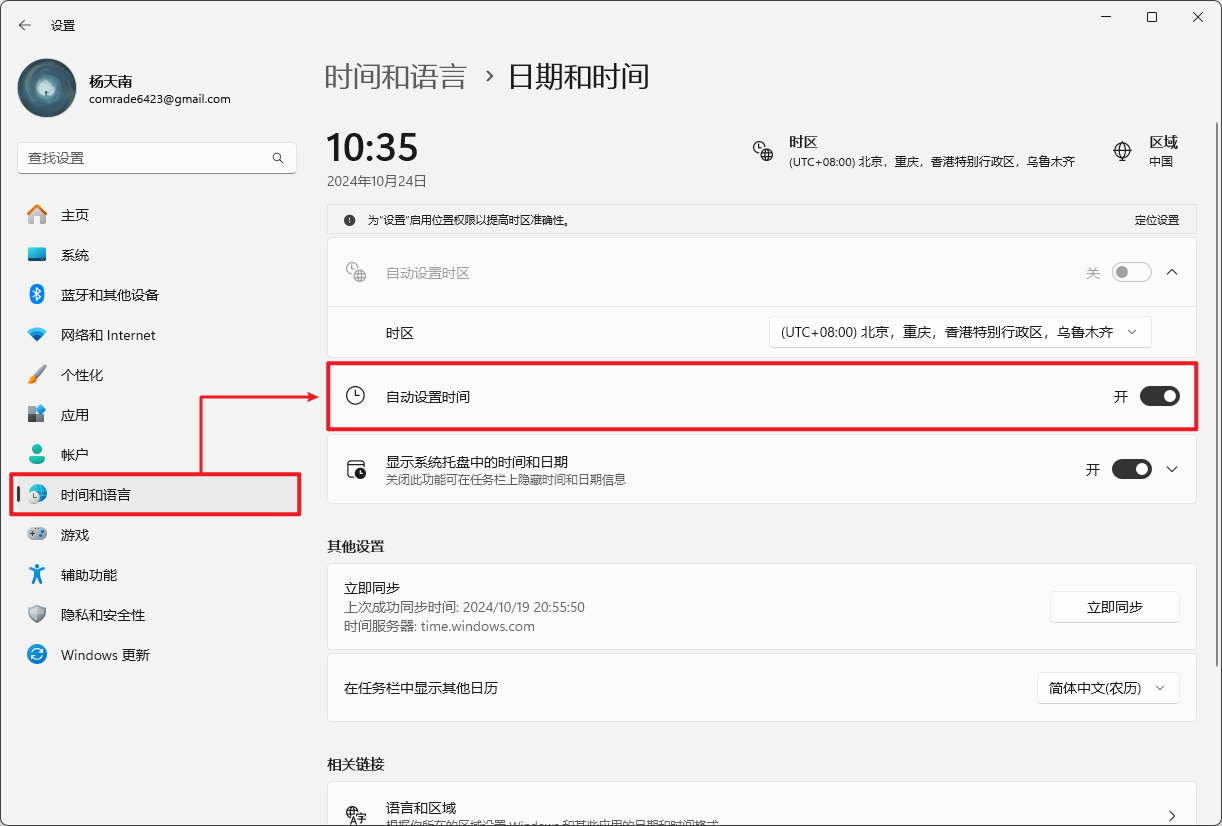
Task: Maximize the settings window
Action: 1152,18
